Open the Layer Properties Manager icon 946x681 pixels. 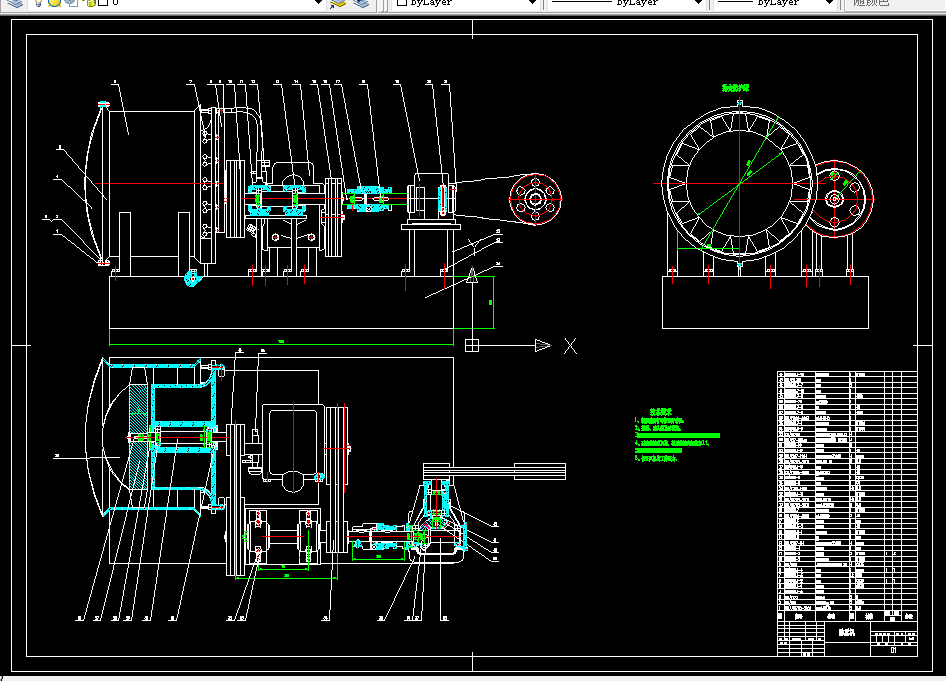[14, 3]
